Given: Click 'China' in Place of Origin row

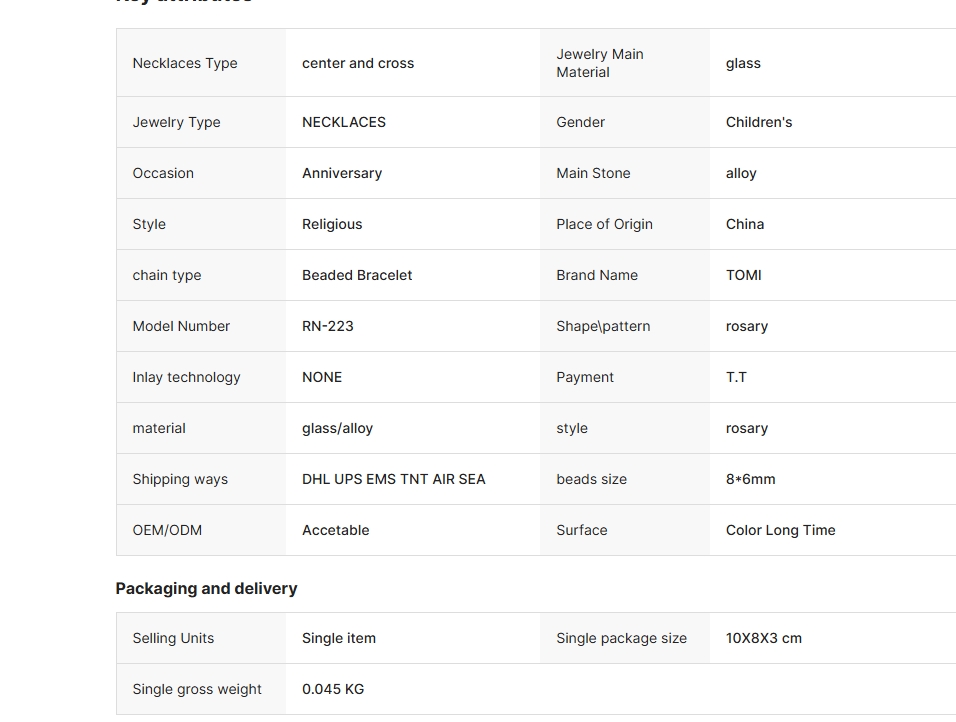Looking at the screenshot, I should [x=745, y=224].
